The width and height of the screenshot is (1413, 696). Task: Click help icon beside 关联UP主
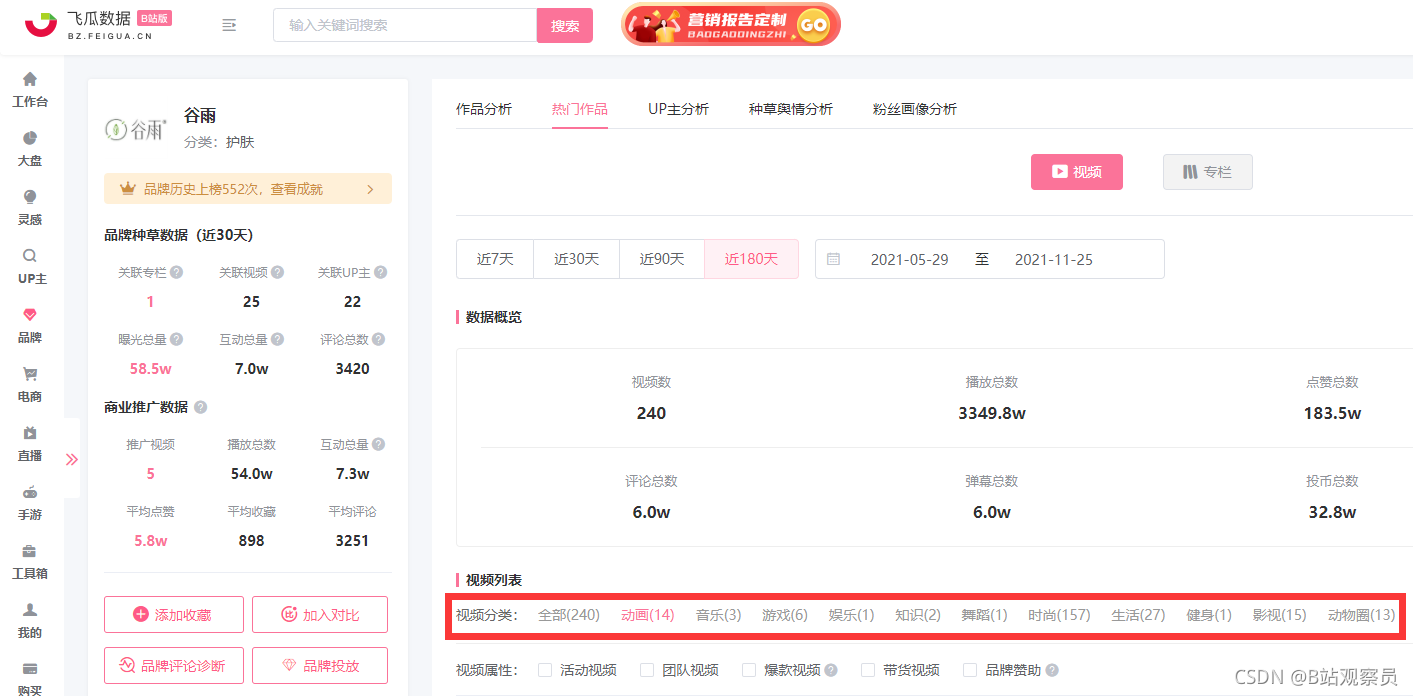[380, 272]
